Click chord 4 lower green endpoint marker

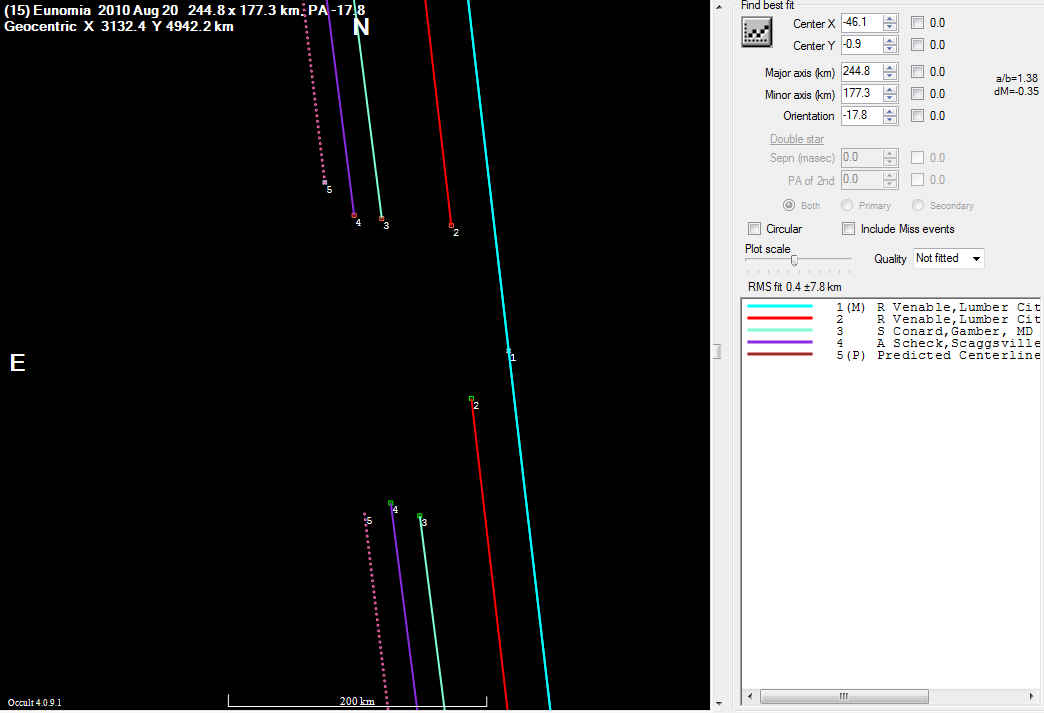tap(391, 503)
